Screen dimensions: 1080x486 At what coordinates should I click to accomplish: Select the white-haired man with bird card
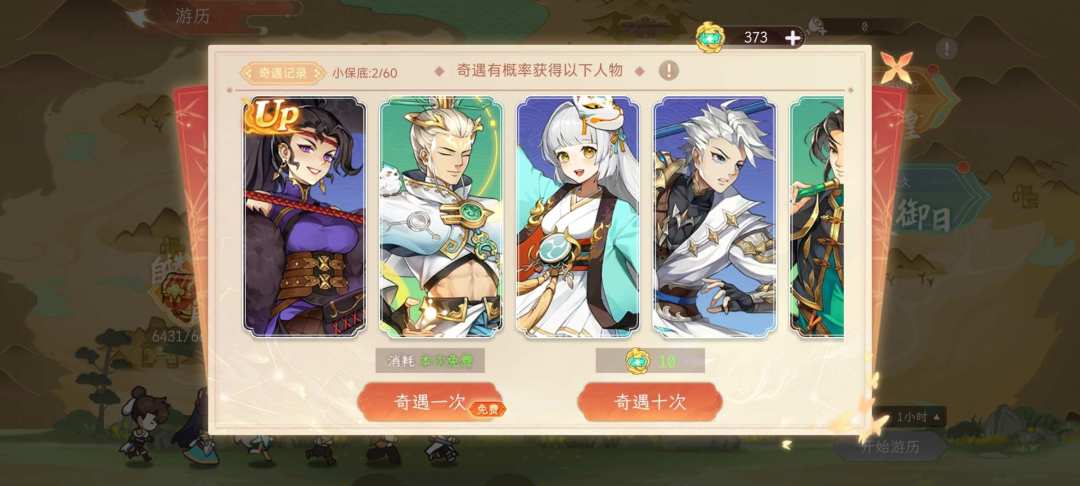(x=441, y=217)
